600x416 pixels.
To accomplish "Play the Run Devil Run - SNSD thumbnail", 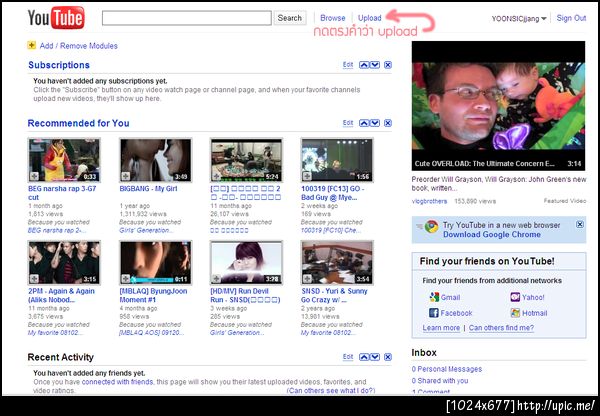I will coord(246,263).
